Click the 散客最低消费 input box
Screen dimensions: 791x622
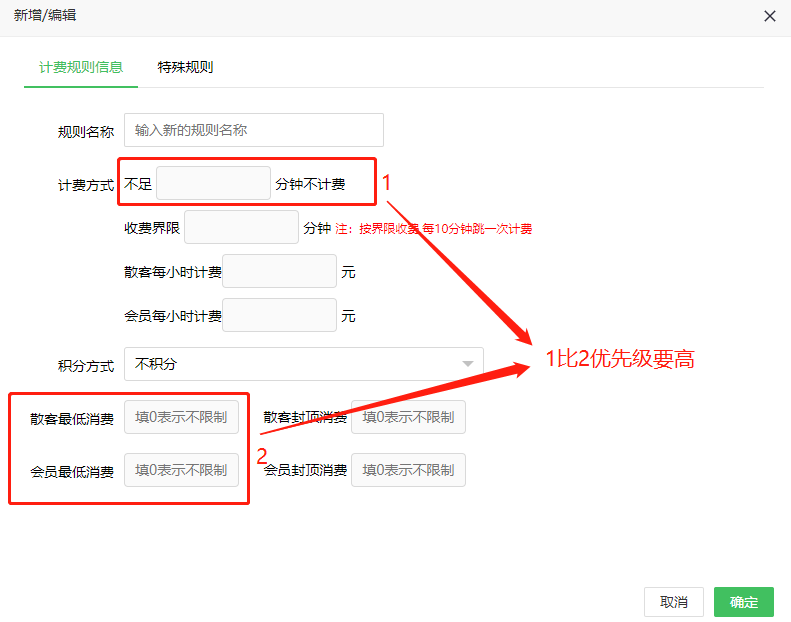click(181, 417)
